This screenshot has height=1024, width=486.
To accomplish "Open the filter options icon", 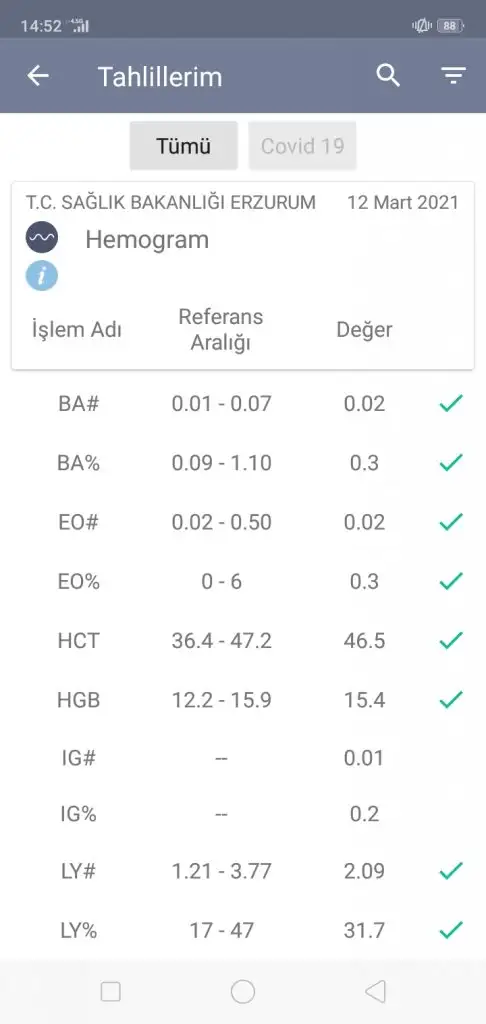I will pos(453,76).
